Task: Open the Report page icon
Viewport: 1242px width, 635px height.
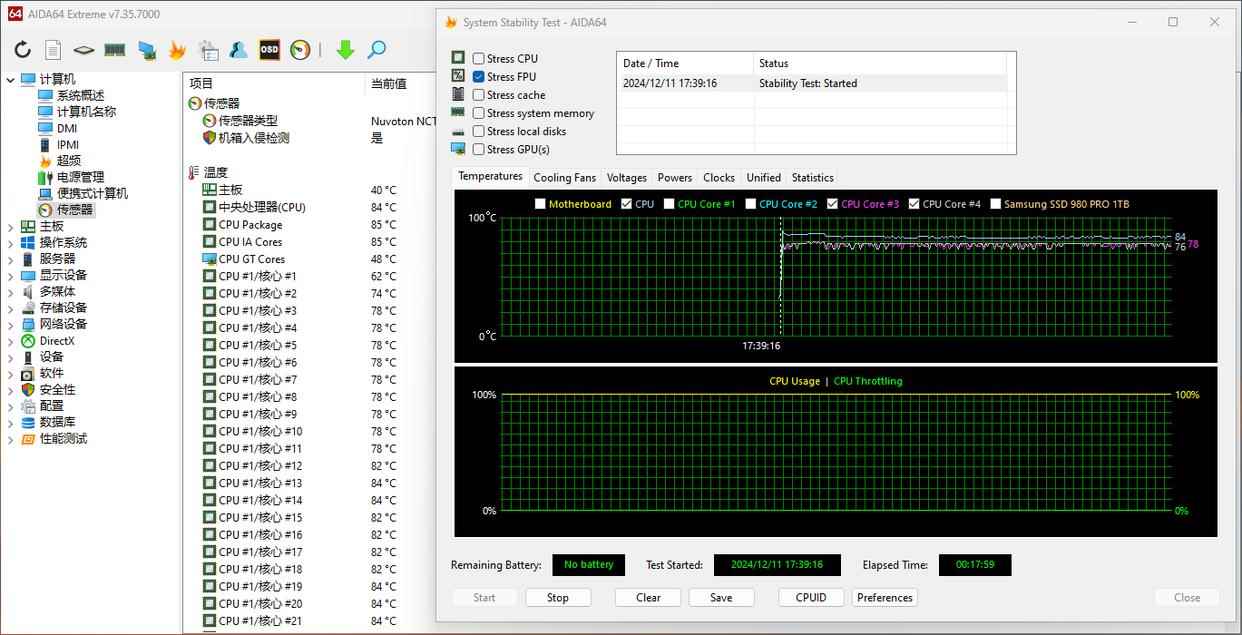Action: click(x=53, y=50)
